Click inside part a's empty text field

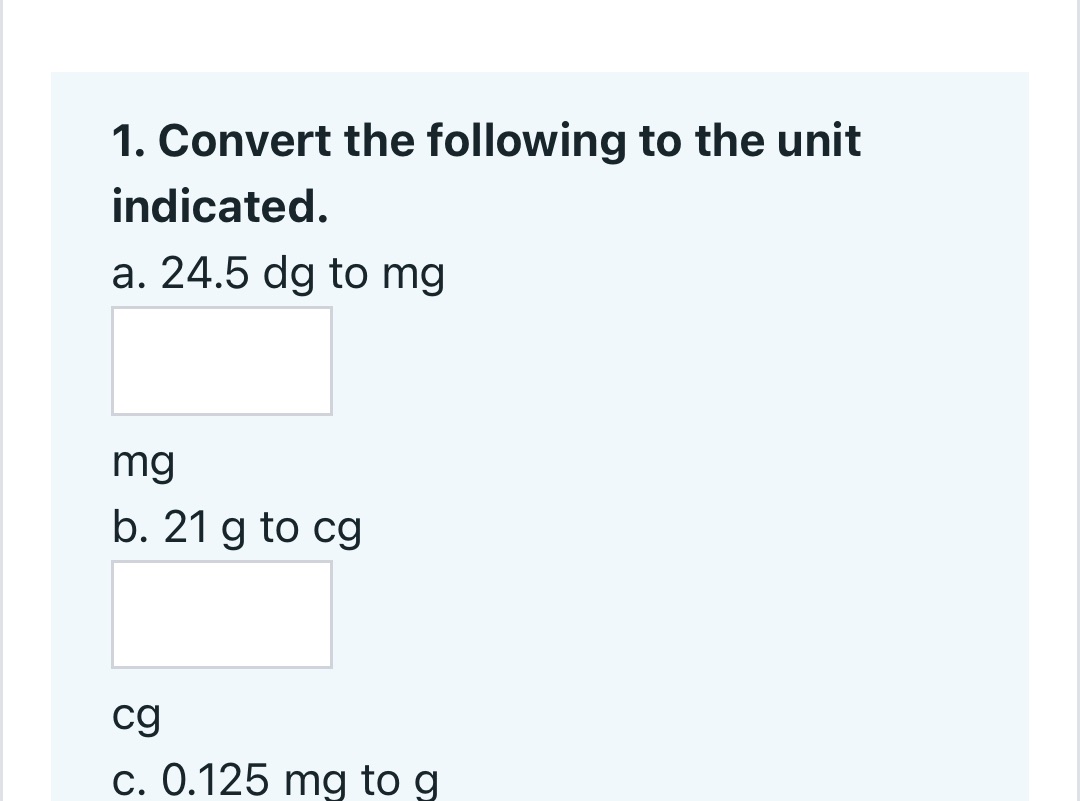(222, 360)
